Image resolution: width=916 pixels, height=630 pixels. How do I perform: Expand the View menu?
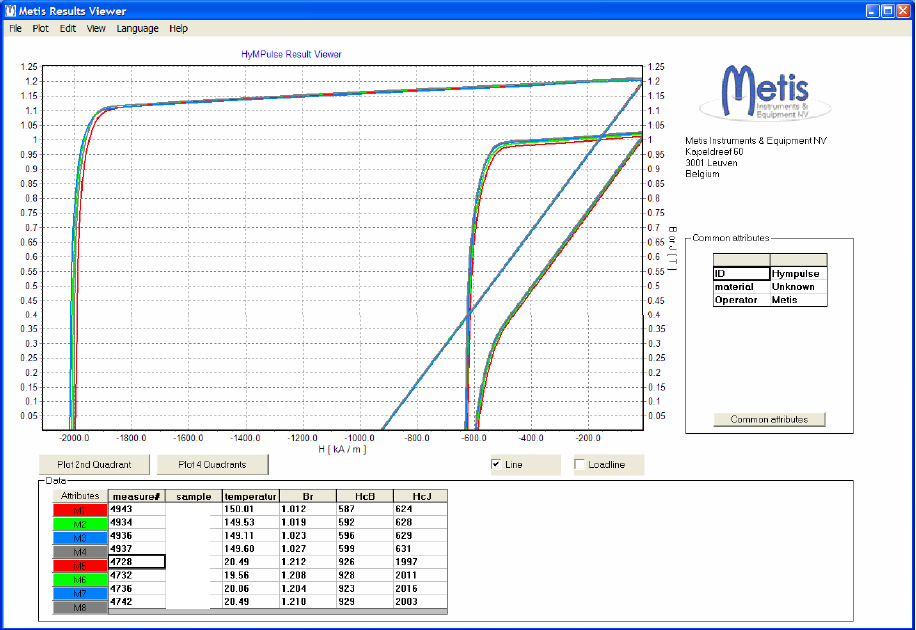(96, 29)
